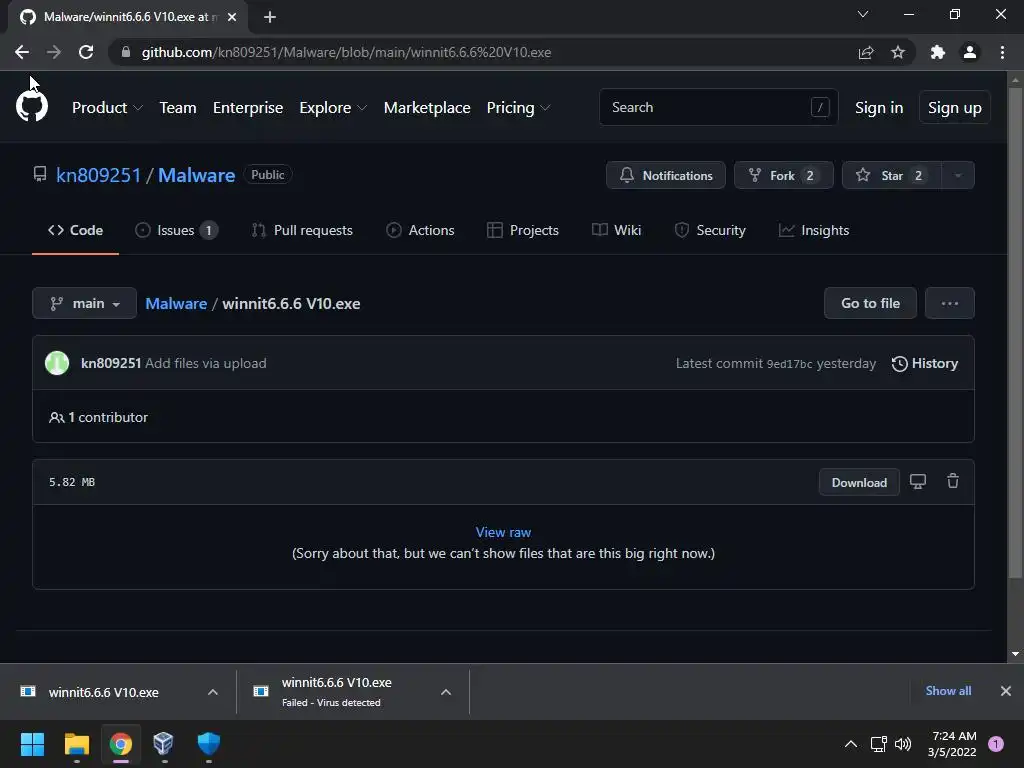This screenshot has width=1024, height=768.
Task: Click Marketplace in the top navigation
Action: click(x=427, y=108)
